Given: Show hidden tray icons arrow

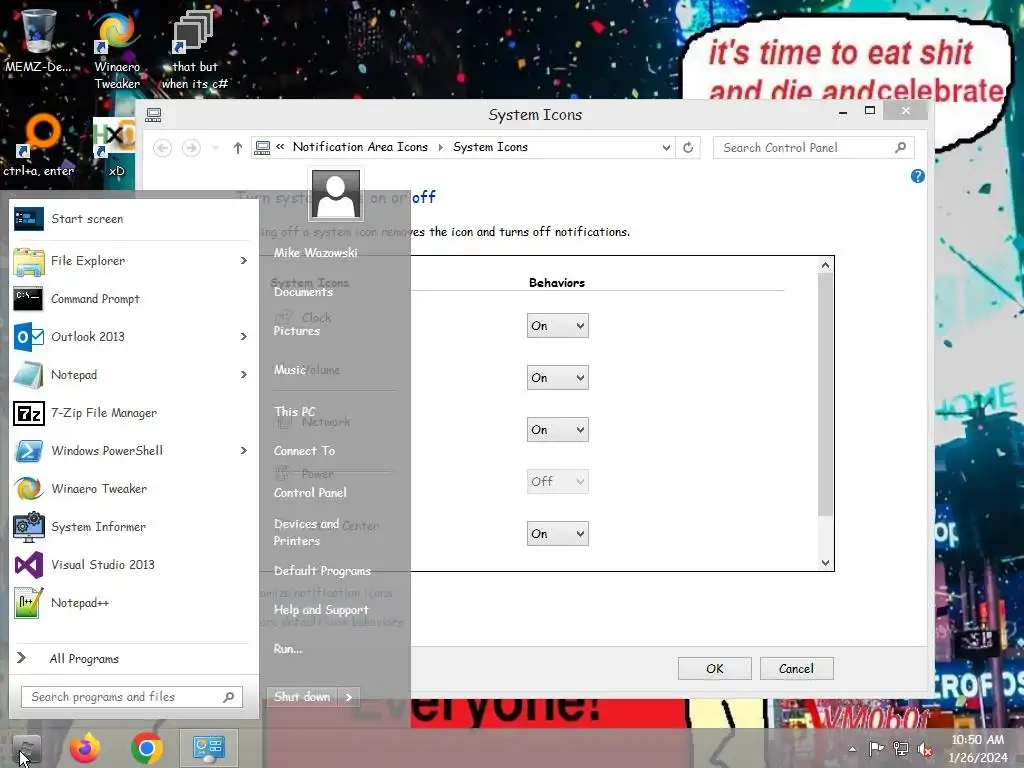Looking at the screenshot, I should (852, 749).
